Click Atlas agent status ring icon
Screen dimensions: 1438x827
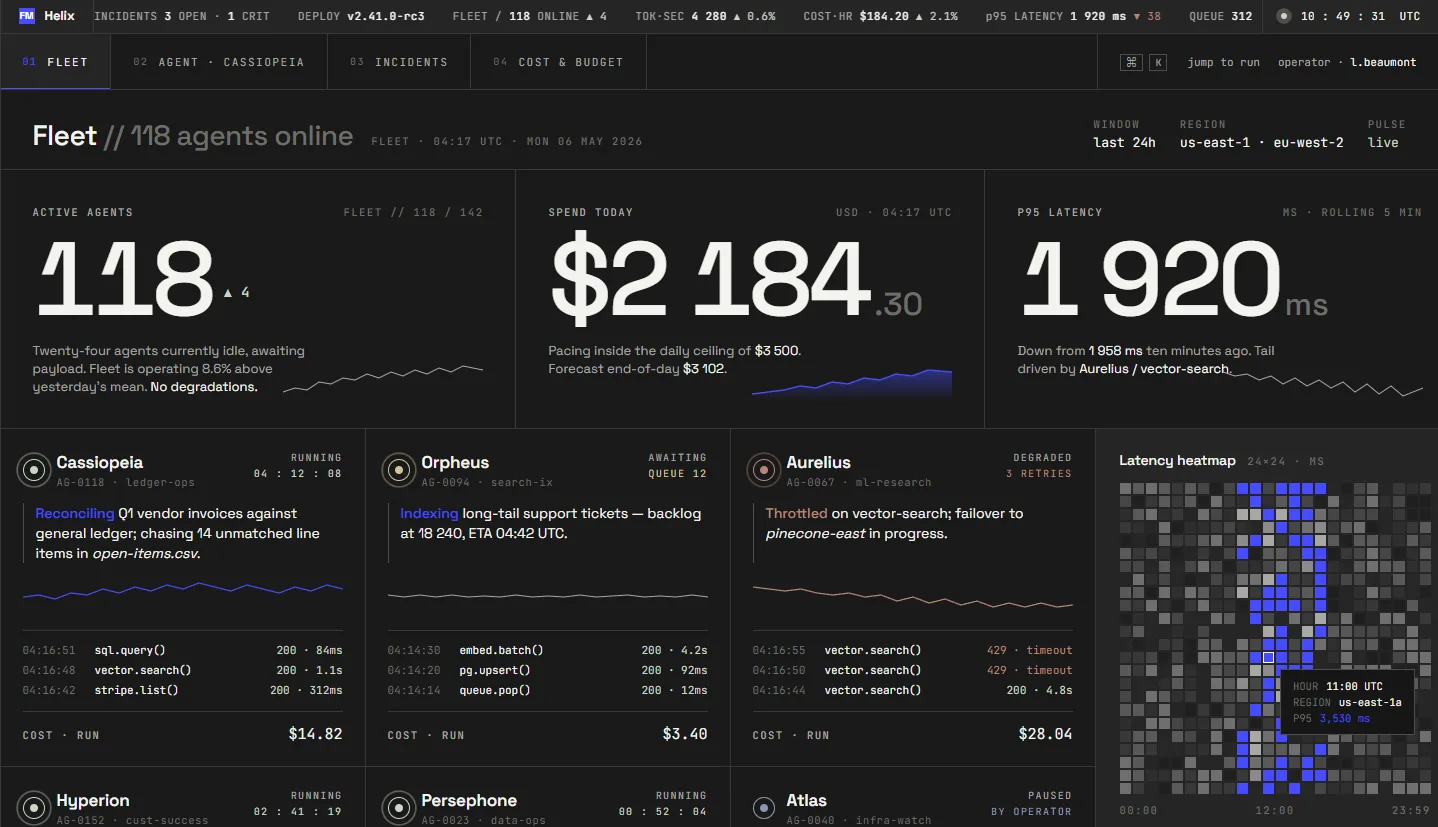(x=763, y=807)
